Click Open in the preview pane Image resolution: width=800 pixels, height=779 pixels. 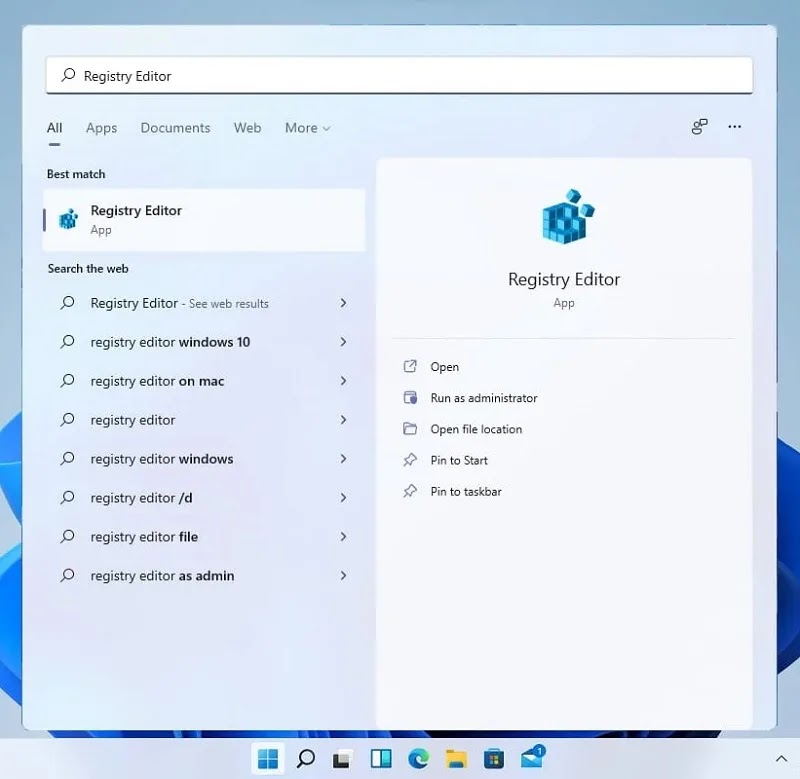(444, 367)
